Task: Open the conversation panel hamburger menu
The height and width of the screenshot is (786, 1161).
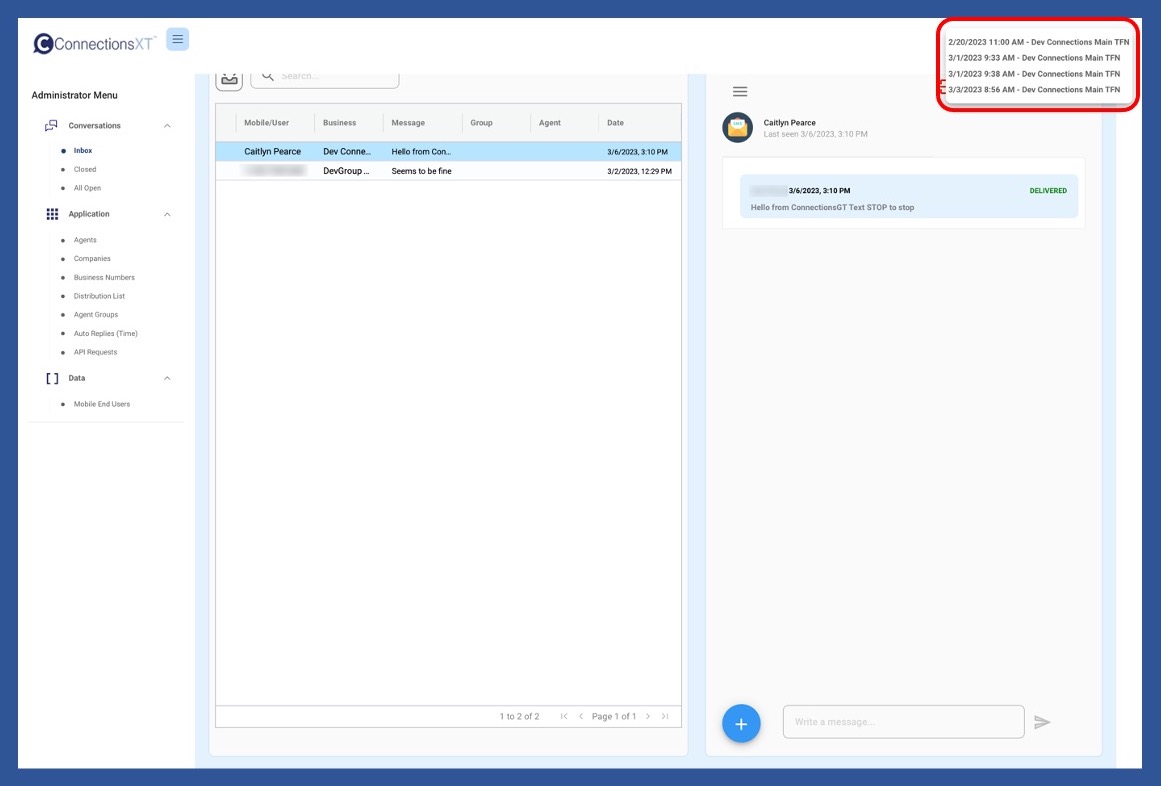Action: [740, 92]
